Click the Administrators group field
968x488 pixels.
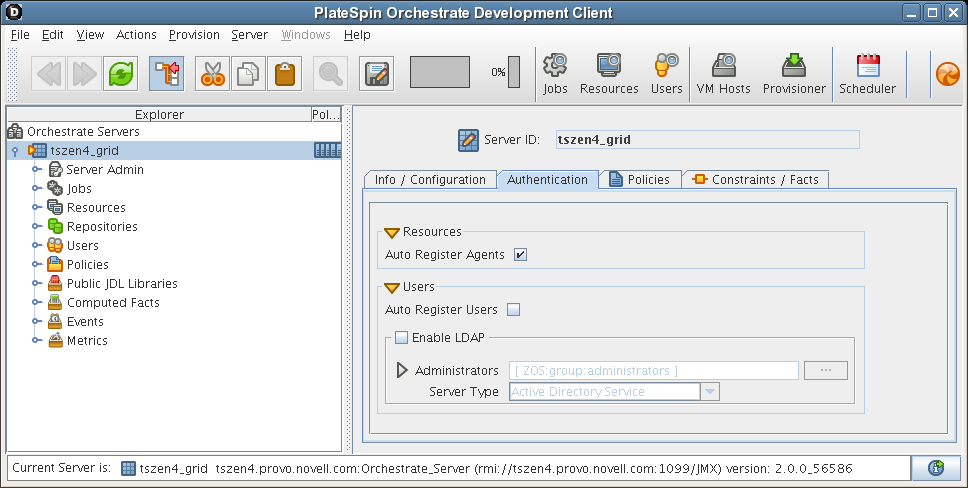(654, 371)
